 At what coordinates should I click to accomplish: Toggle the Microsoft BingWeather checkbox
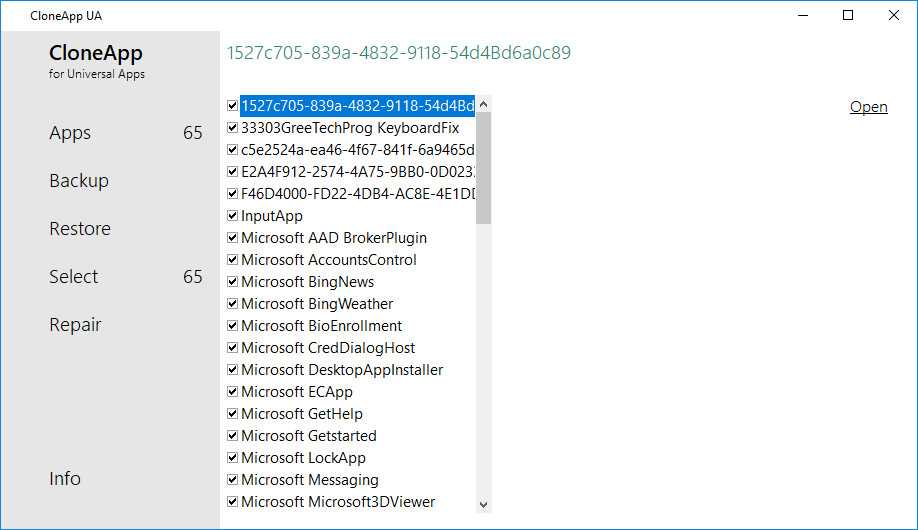(x=233, y=304)
